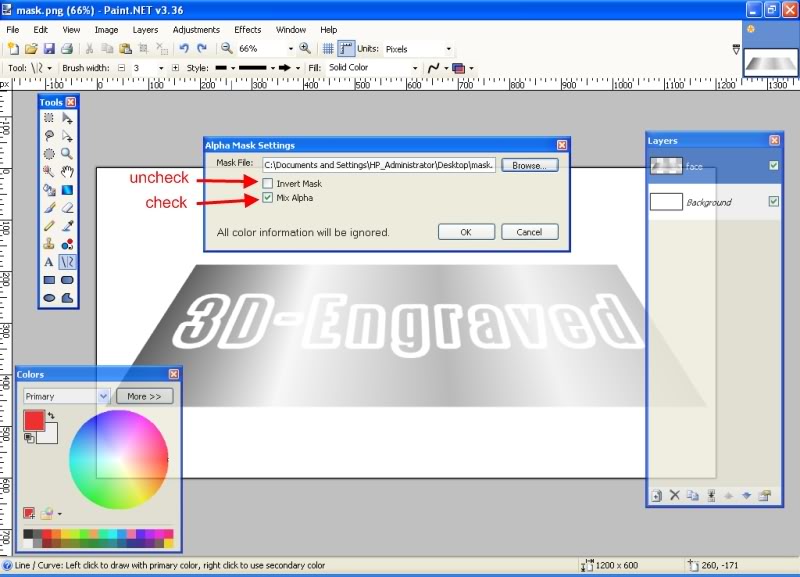Click the Browse... button
The image size is (800, 577).
529,165
